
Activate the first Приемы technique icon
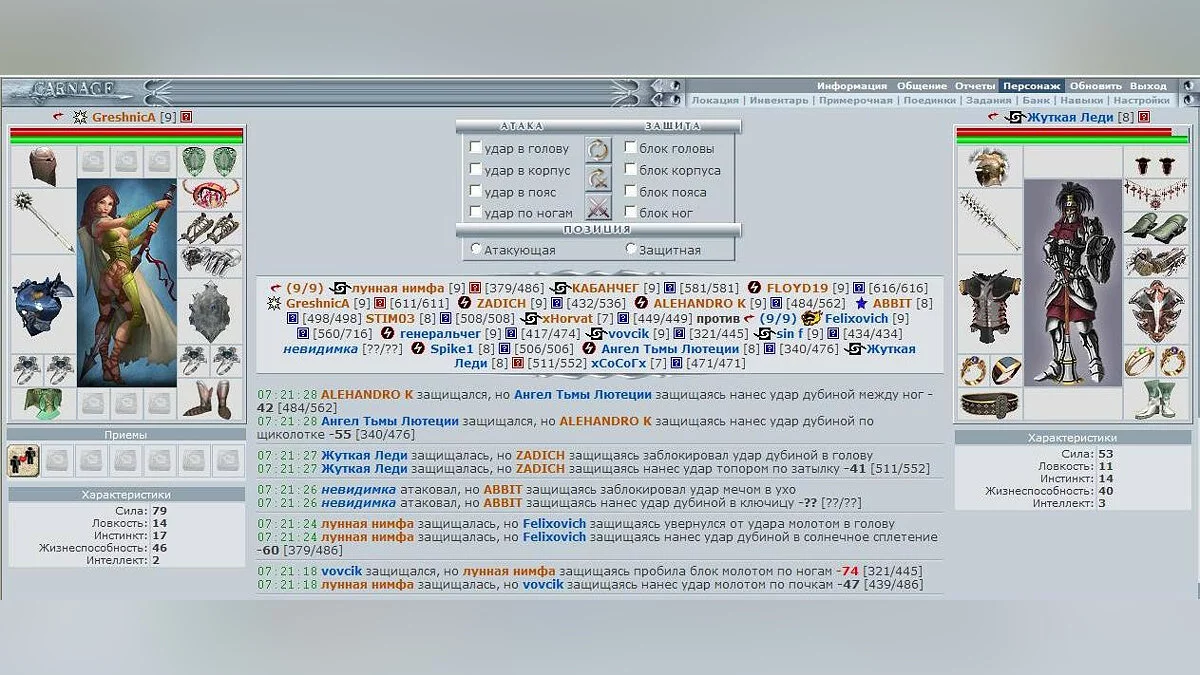coord(24,460)
